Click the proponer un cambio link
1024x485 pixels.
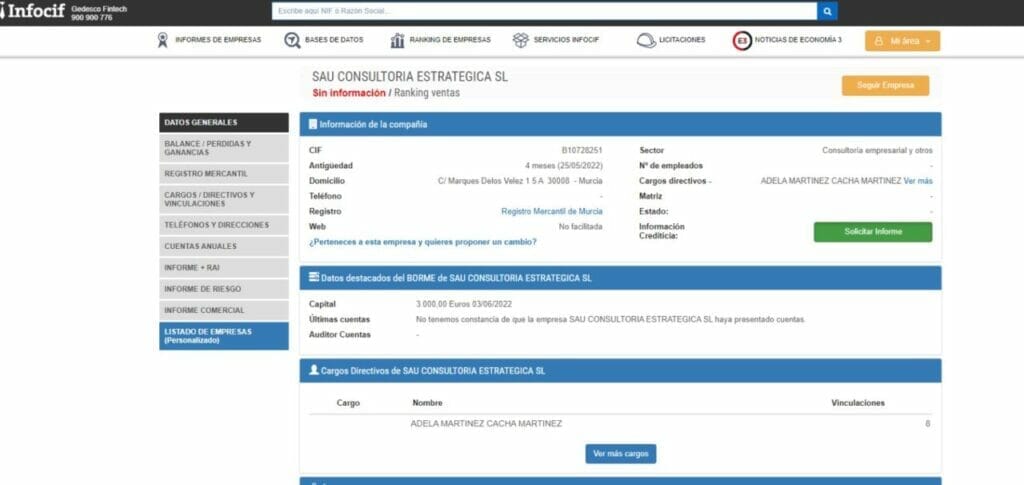[x=423, y=242]
